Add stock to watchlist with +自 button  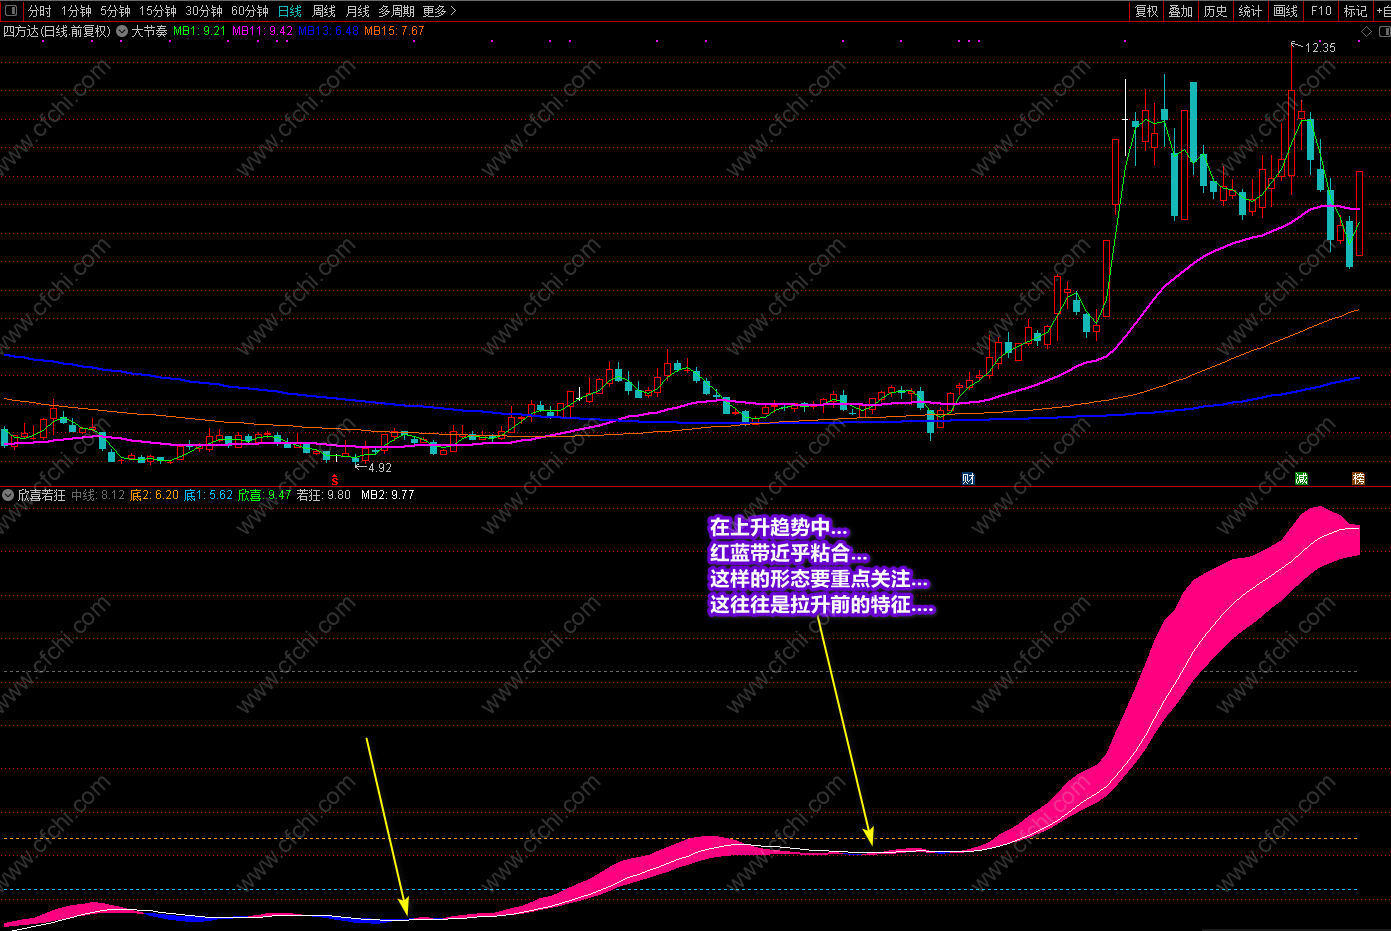[x=1383, y=11]
